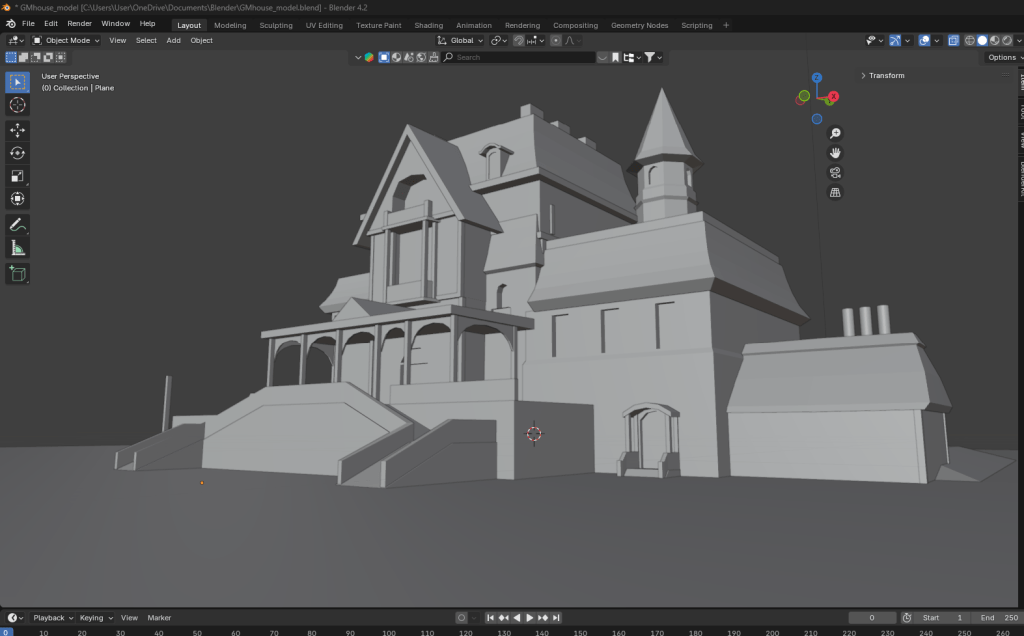
Task: Select the Scale tool
Action: [x=17, y=176]
